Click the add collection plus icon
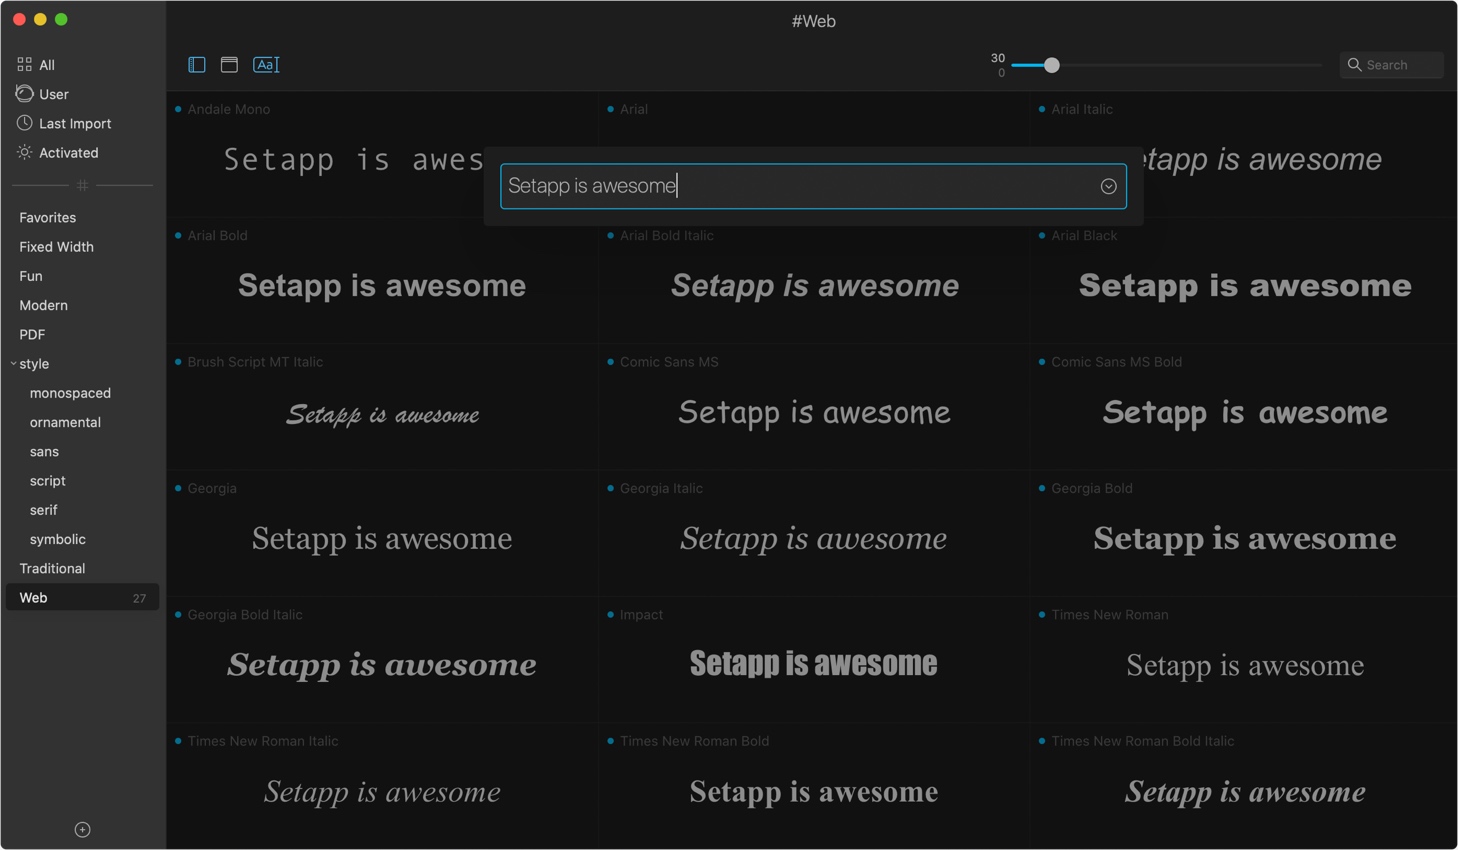The image size is (1458, 850). (x=83, y=830)
